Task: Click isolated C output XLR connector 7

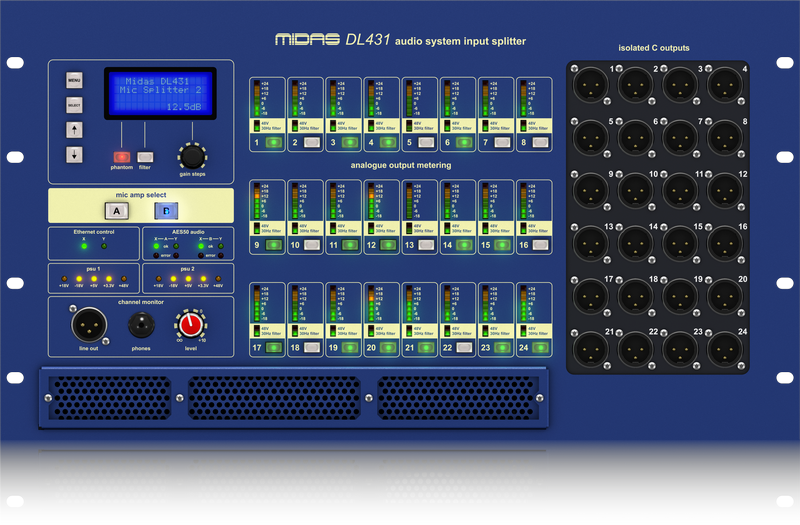Action: pyautogui.click(x=680, y=138)
